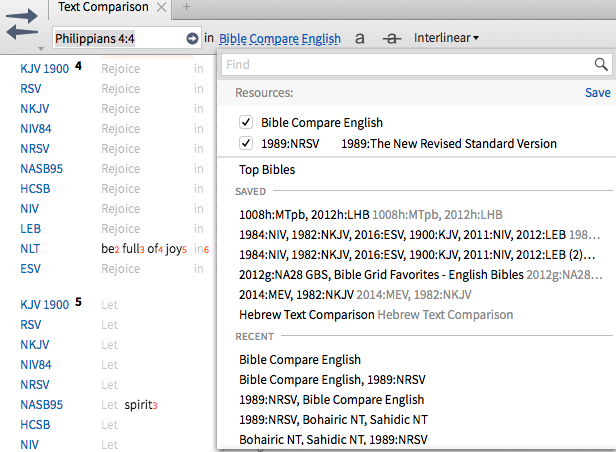
Task: Open RSV link in verse 4
Action: 31,89
